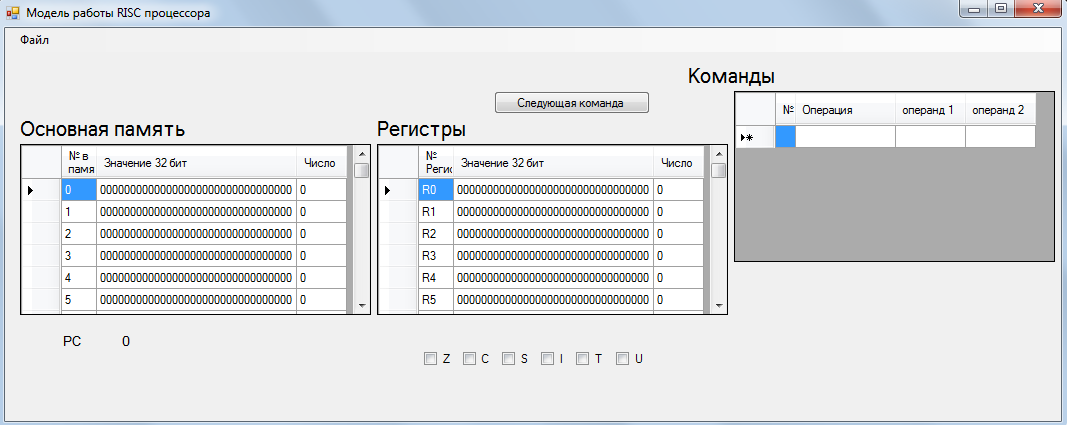Toggle the T flag checkbox
1067x425 pixels.
pos(583,358)
